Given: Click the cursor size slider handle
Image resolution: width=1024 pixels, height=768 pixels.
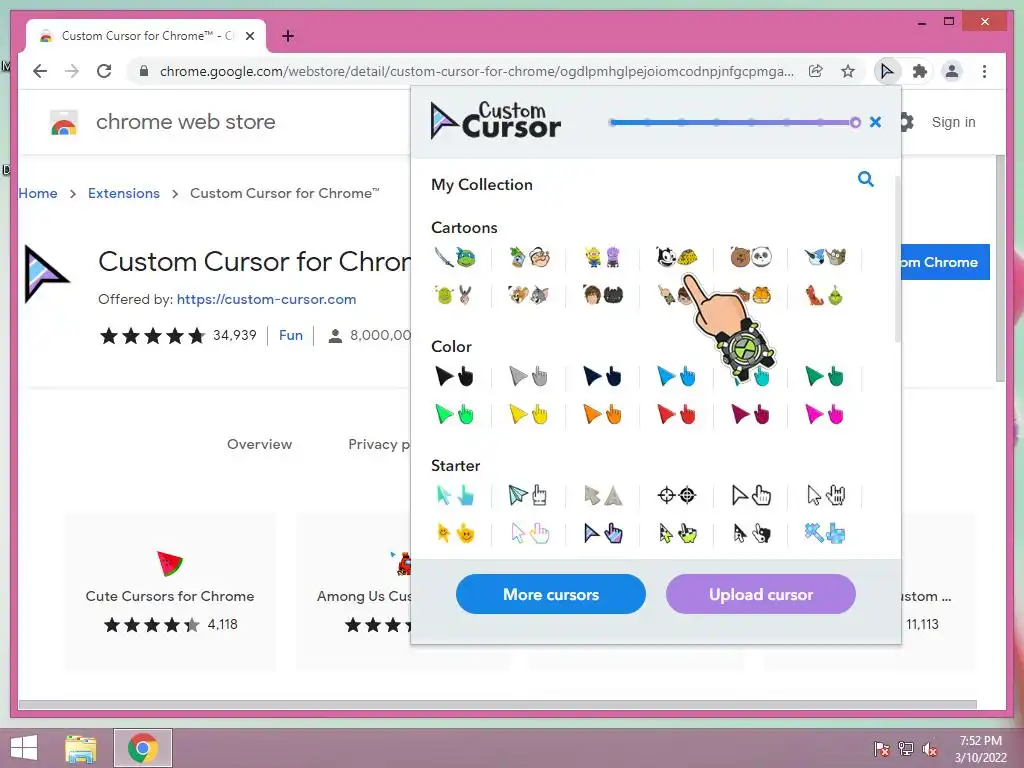Looking at the screenshot, I should [856, 122].
